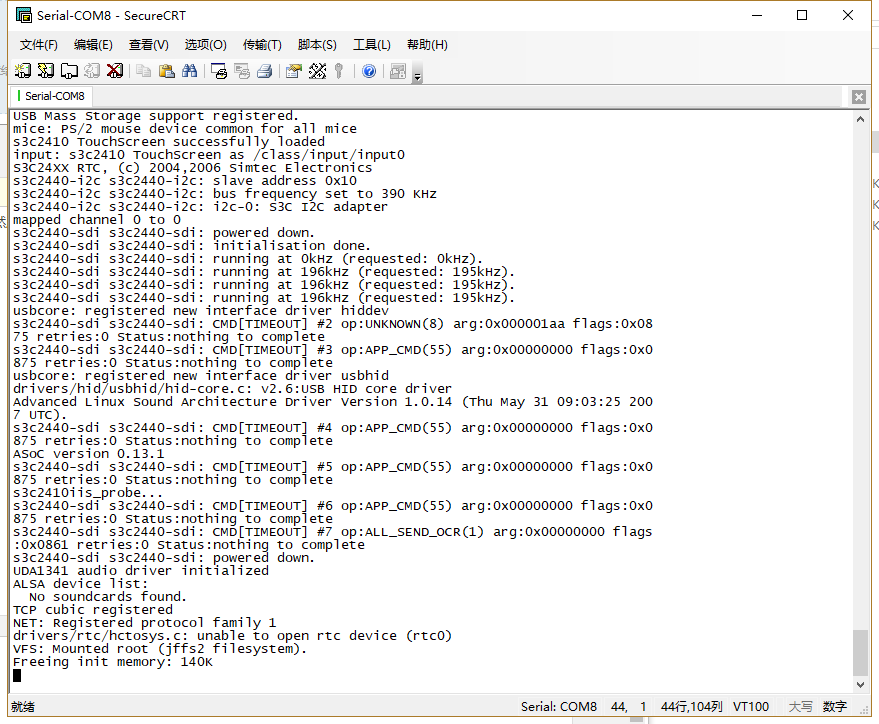879x724 pixels.
Task: Close the SecureCRT window
Action: 848,15
